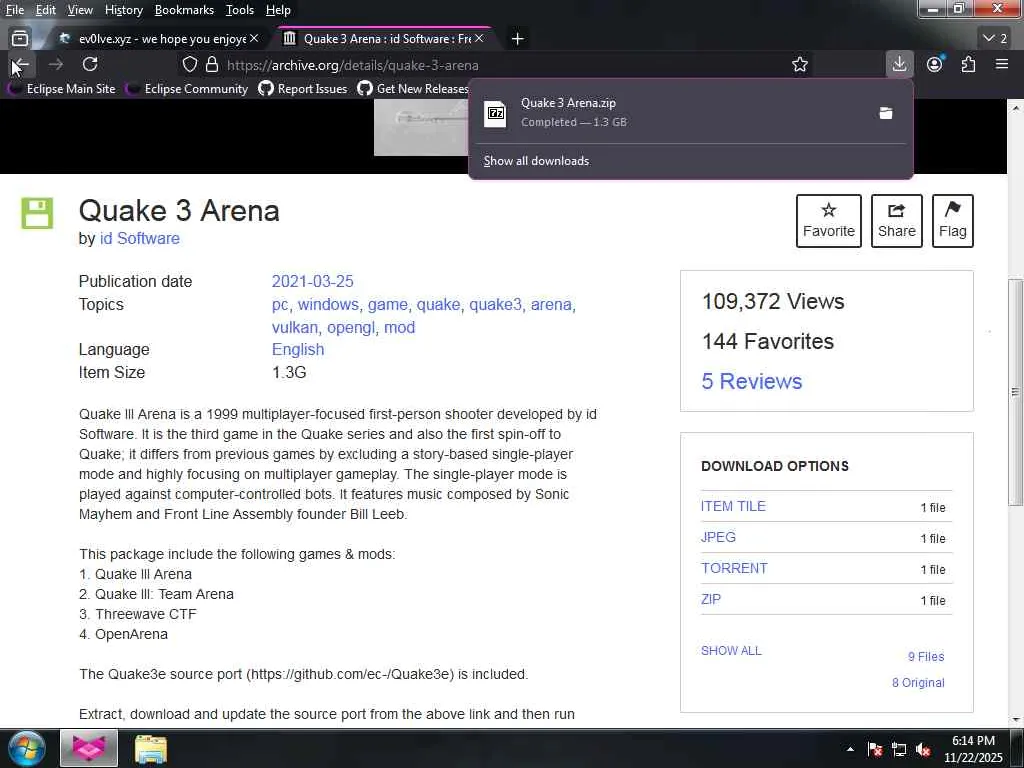Click the English language link
This screenshot has width=1024, height=768.
click(298, 349)
